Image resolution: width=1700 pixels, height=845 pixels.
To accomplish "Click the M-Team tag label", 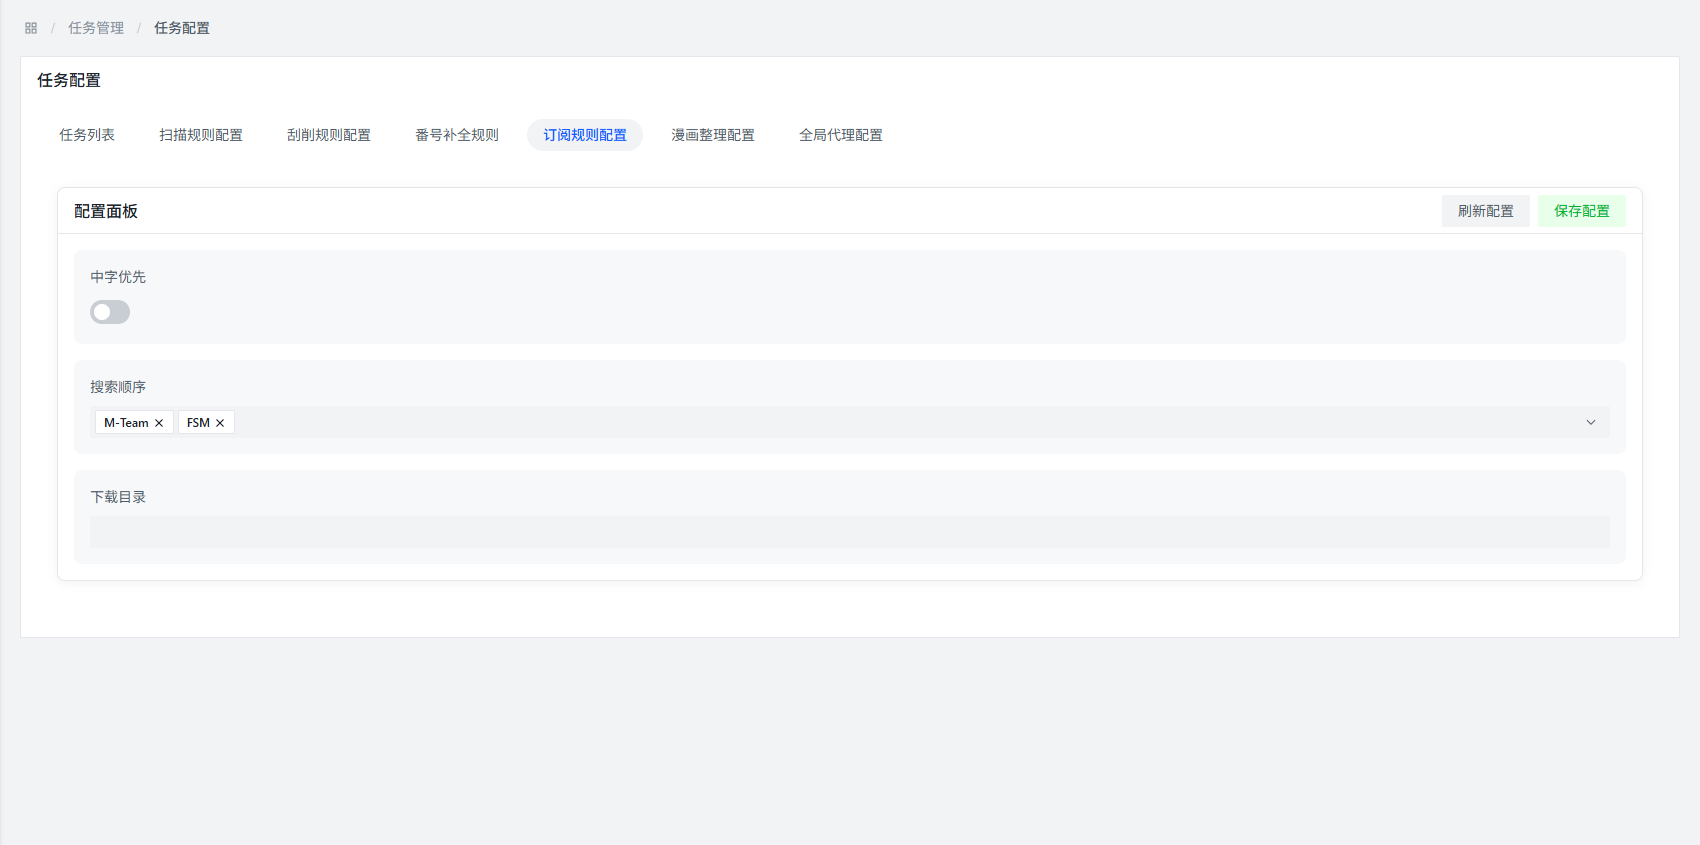I will click(126, 423).
